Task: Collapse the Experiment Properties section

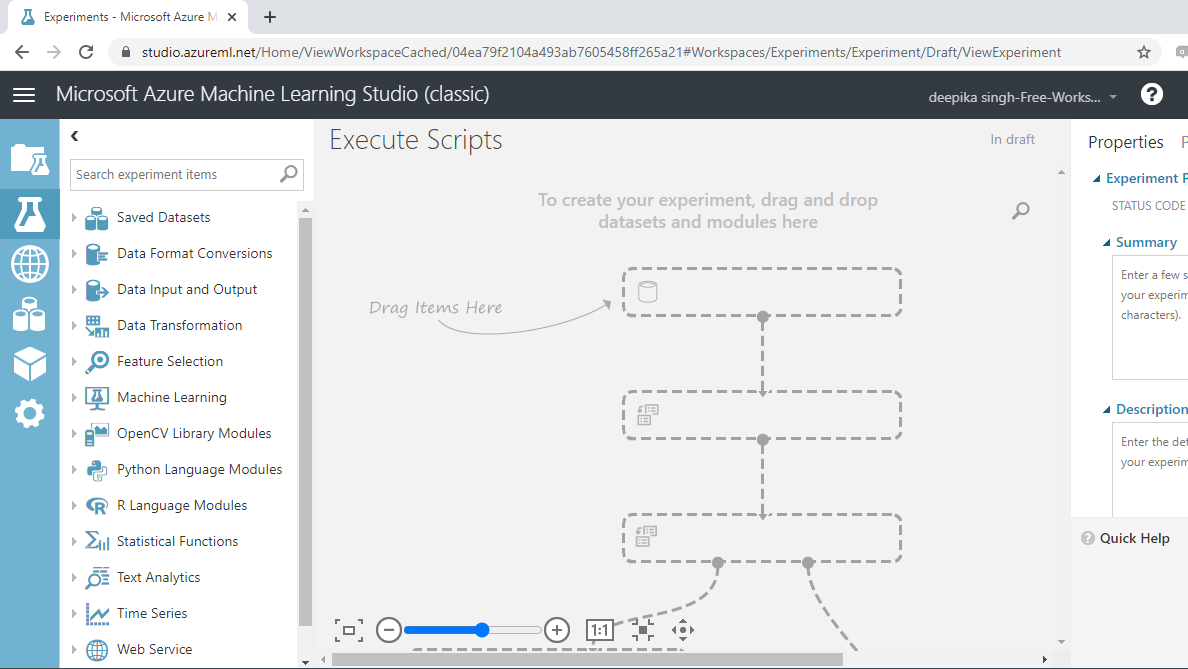Action: [x=1096, y=179]
